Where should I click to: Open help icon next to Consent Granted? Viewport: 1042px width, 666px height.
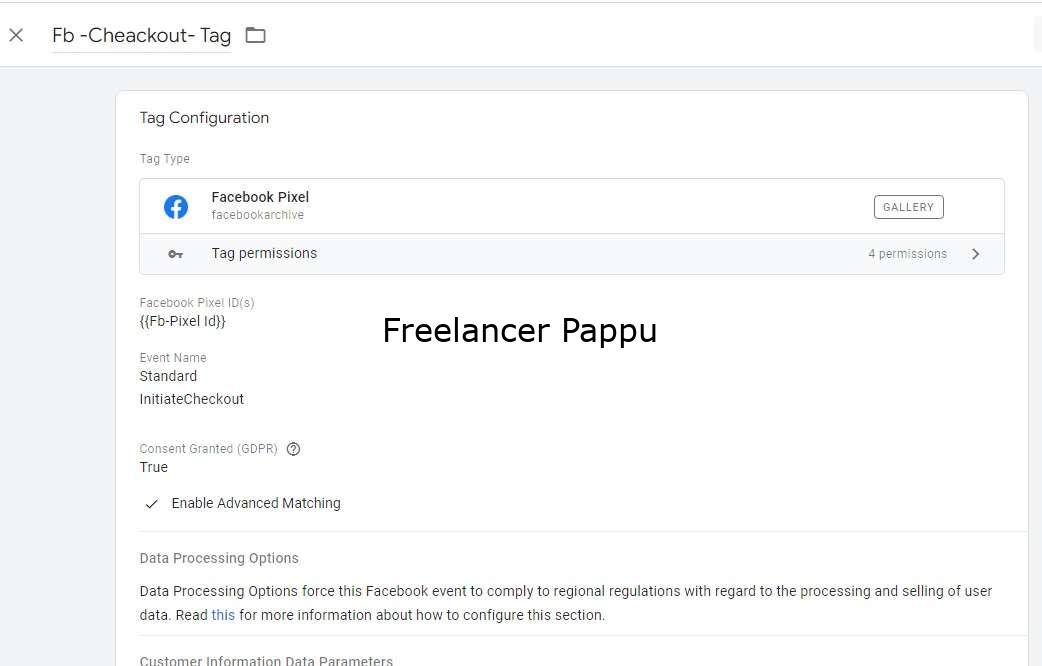[x=293, y=449]
